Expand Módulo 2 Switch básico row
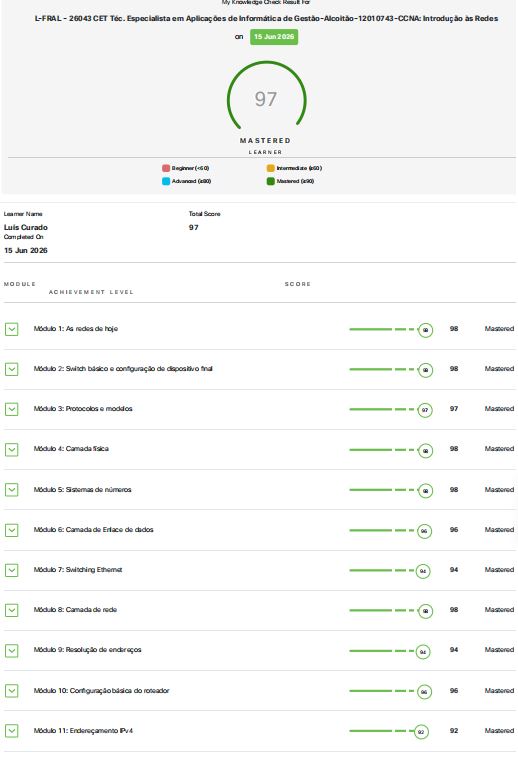The width and height of the screenshot is (518, 759). pos(12,369)
